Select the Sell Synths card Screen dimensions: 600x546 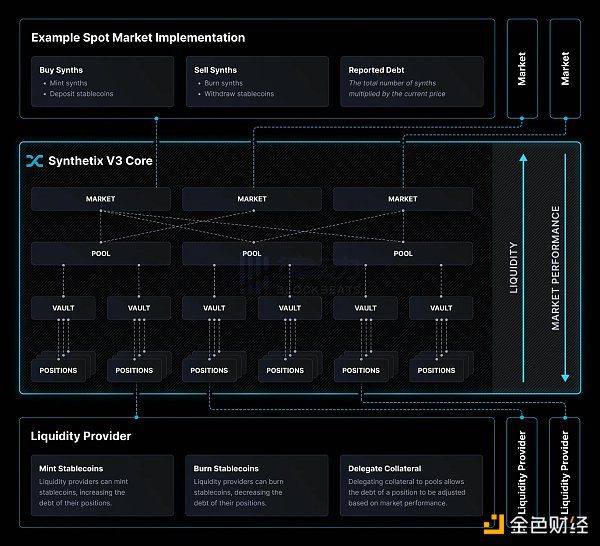click(x=257, y=81)
